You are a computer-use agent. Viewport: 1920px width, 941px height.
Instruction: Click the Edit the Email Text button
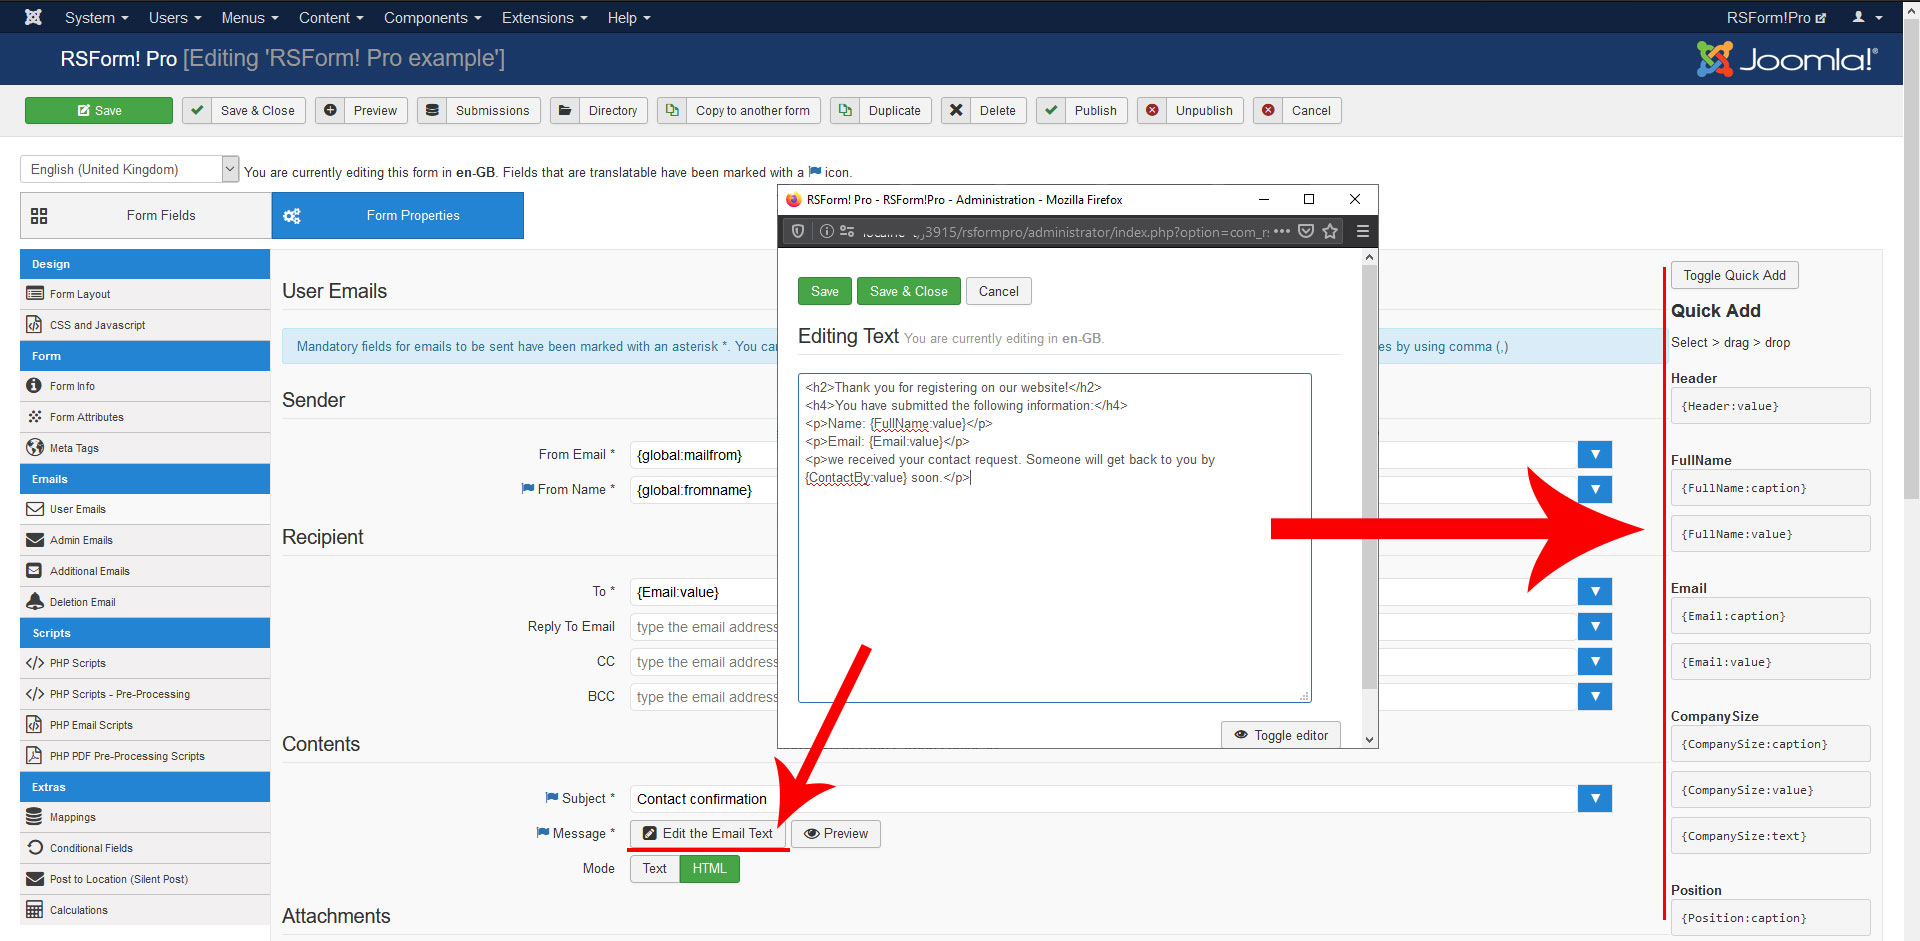[x=708, y=833]
